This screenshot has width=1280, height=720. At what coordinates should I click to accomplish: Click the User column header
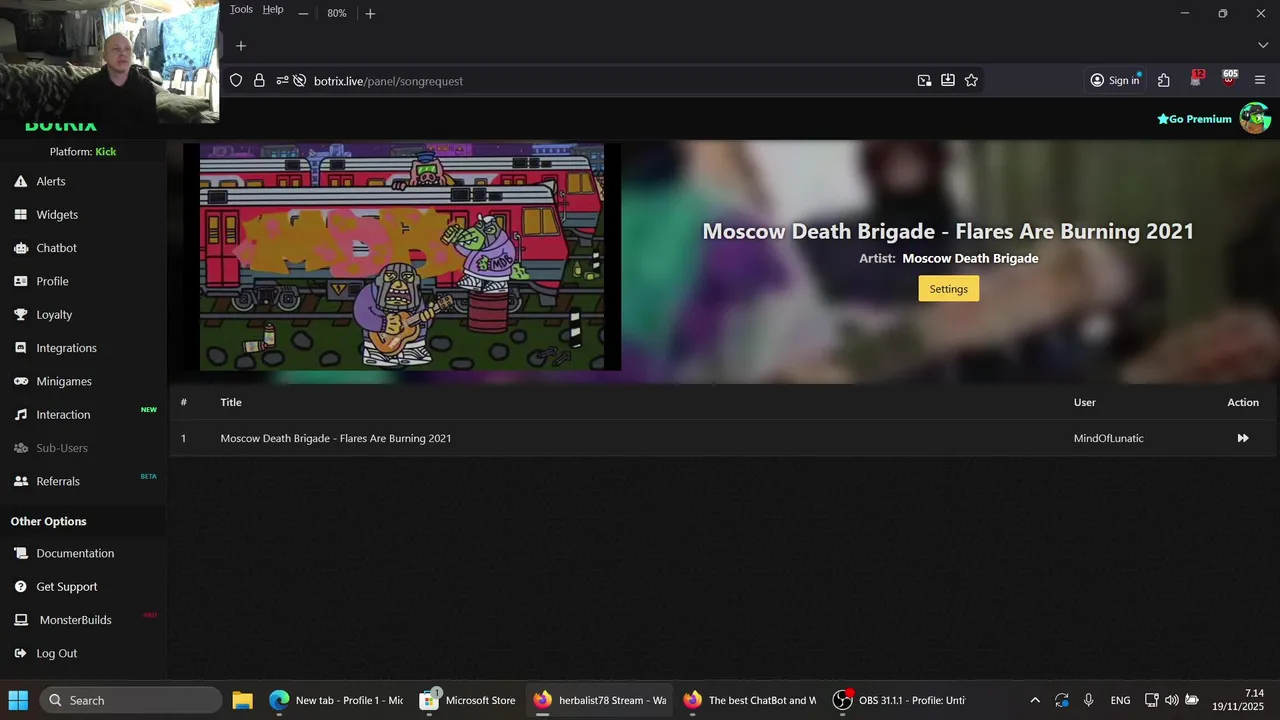[x=1085, y=402]
